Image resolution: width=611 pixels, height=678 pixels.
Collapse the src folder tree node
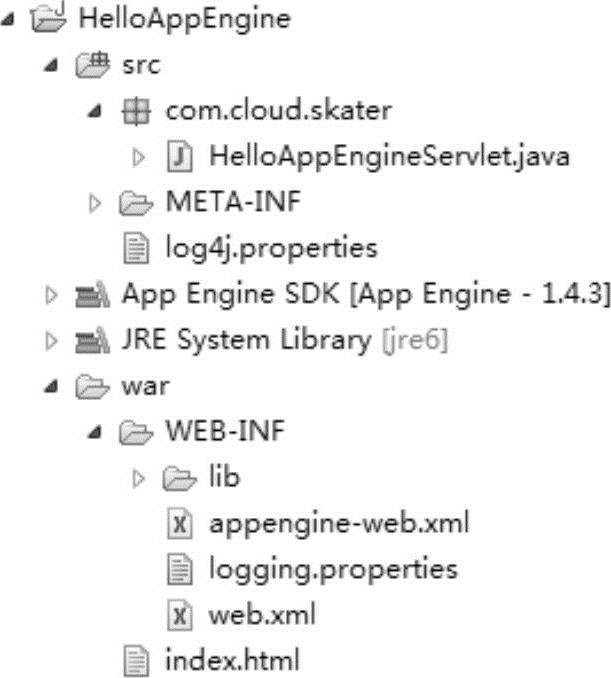[51, 66]
